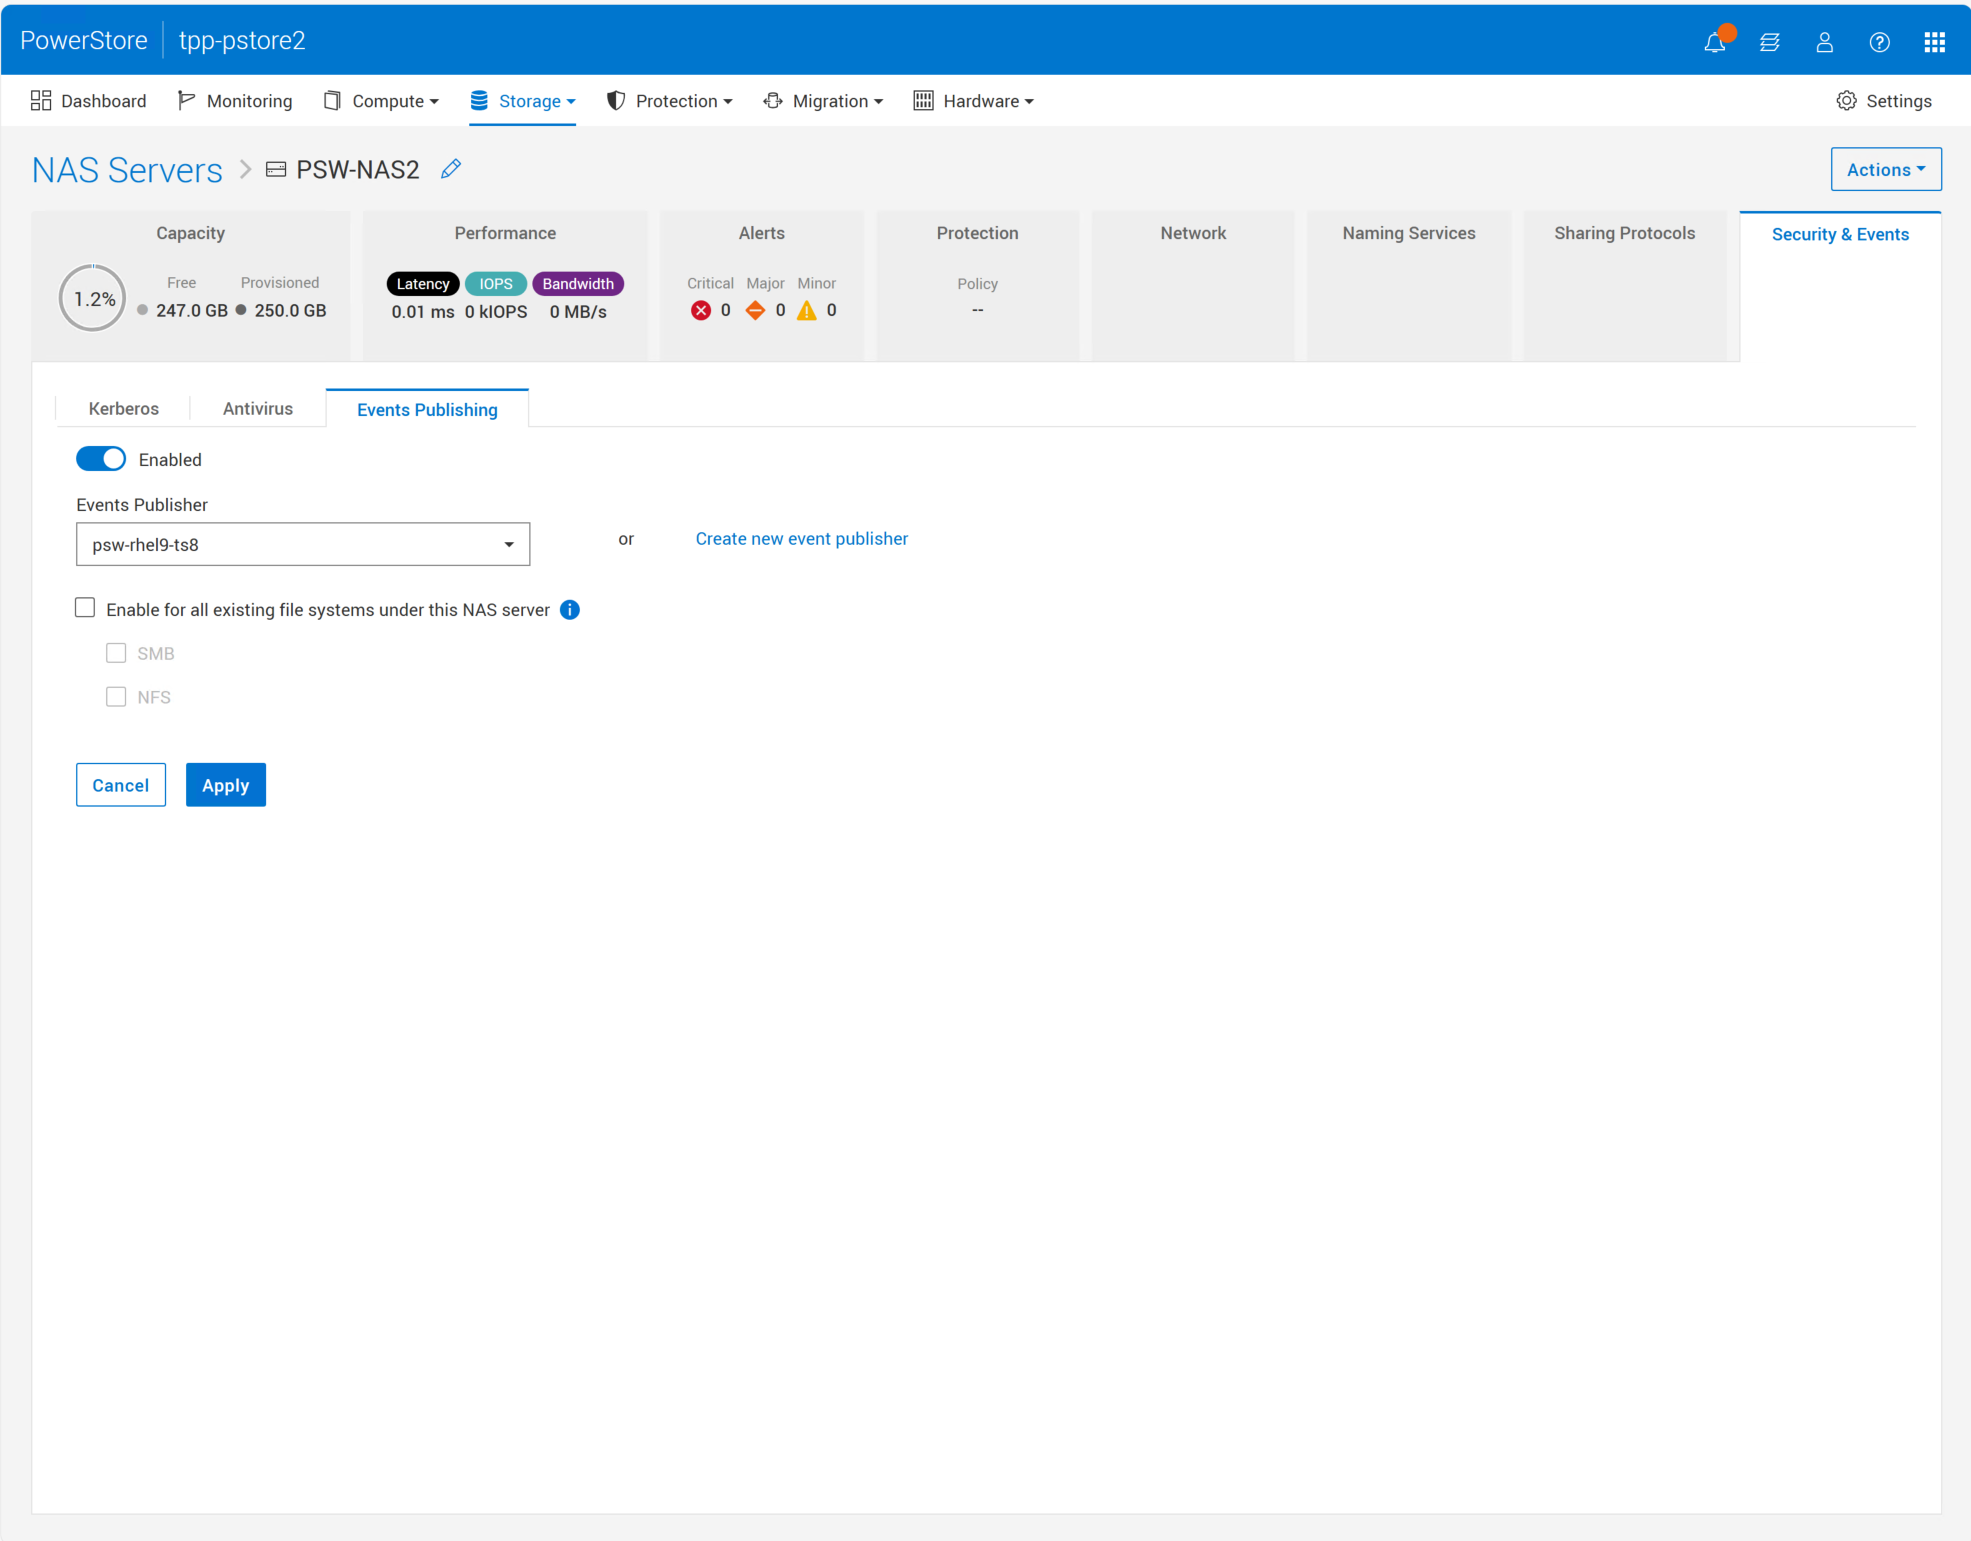Toggle the Enabled switch off

tap(101, 459)
